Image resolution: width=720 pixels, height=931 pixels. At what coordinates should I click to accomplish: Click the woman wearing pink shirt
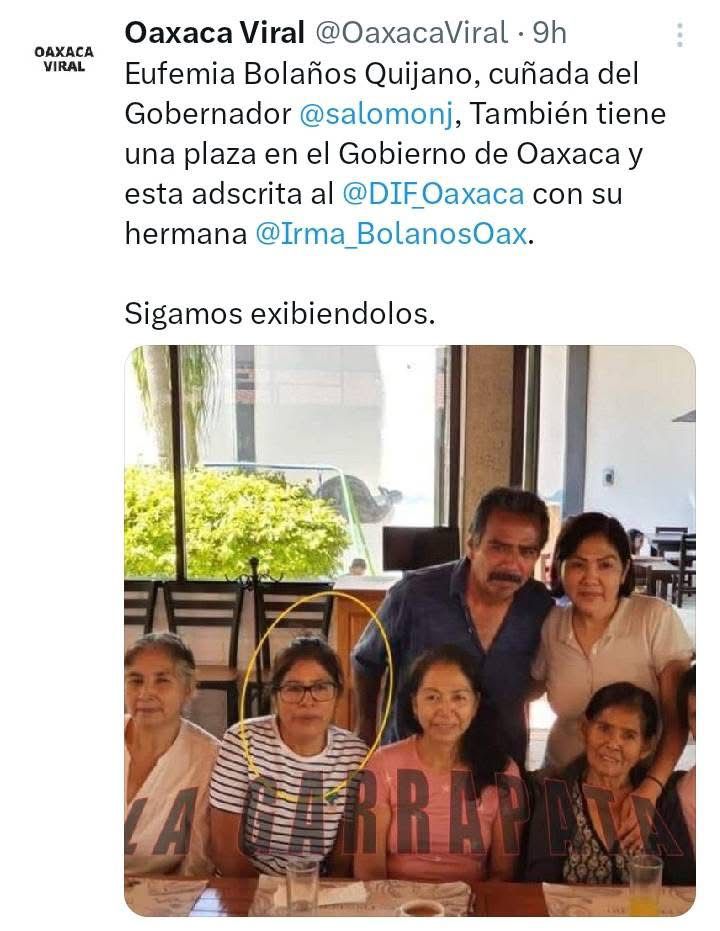tap(440, 766)
